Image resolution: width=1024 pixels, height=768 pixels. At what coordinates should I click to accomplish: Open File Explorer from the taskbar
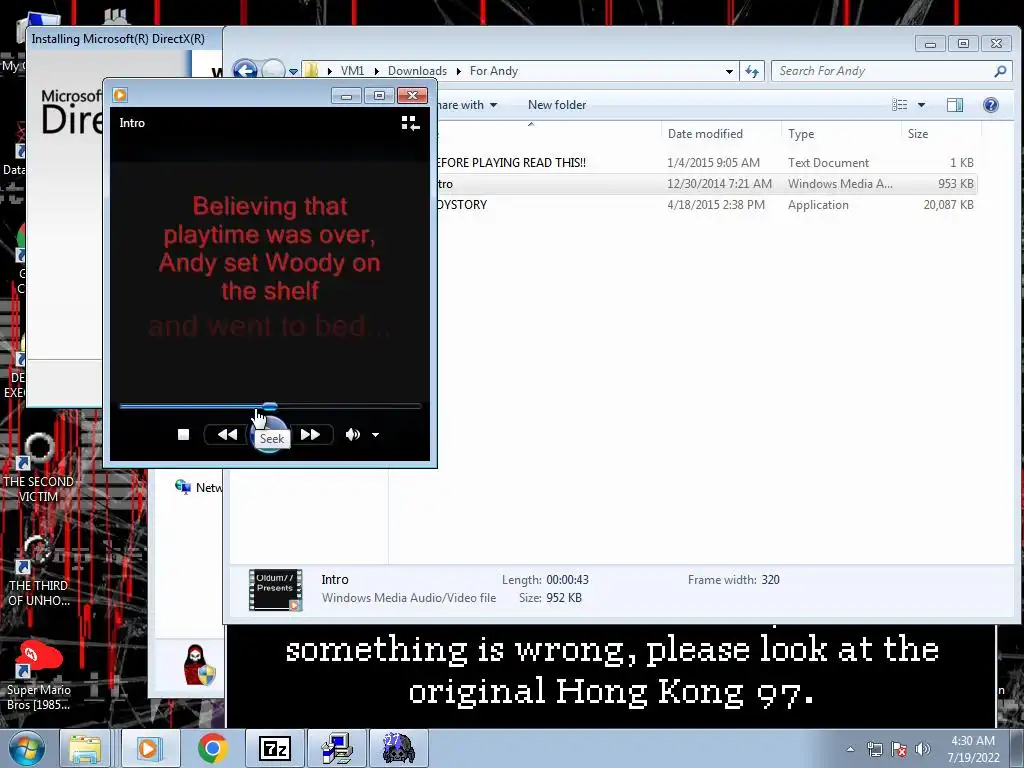coord(85,748)
